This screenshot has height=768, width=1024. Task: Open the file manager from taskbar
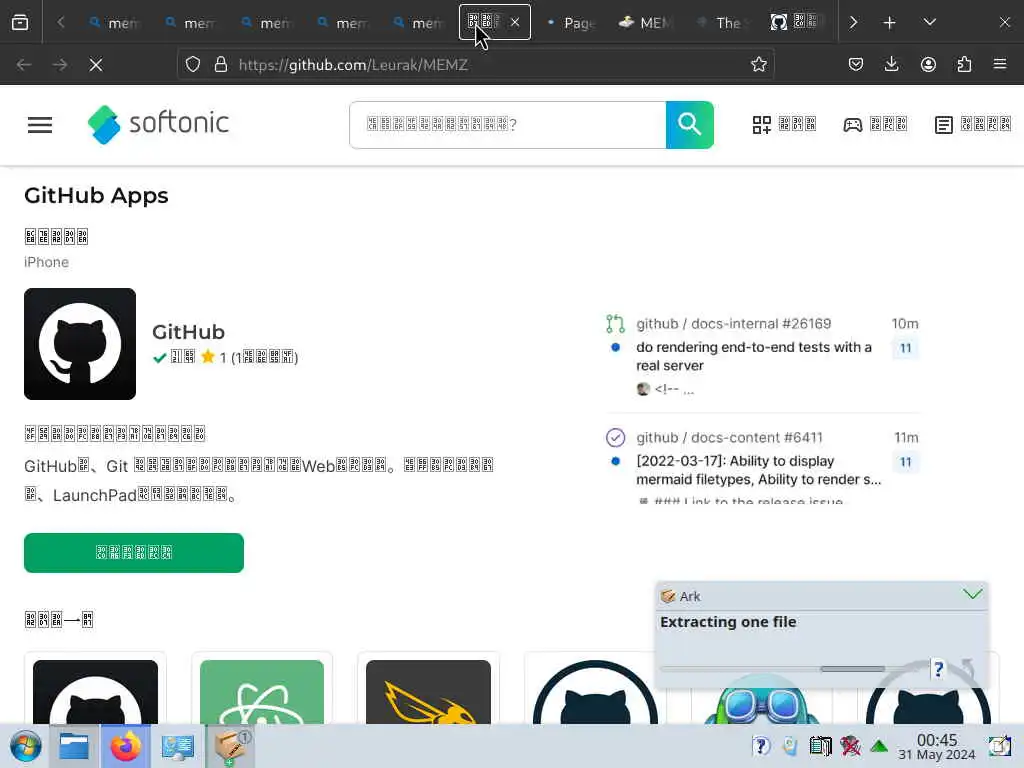[x=74, y=746]
